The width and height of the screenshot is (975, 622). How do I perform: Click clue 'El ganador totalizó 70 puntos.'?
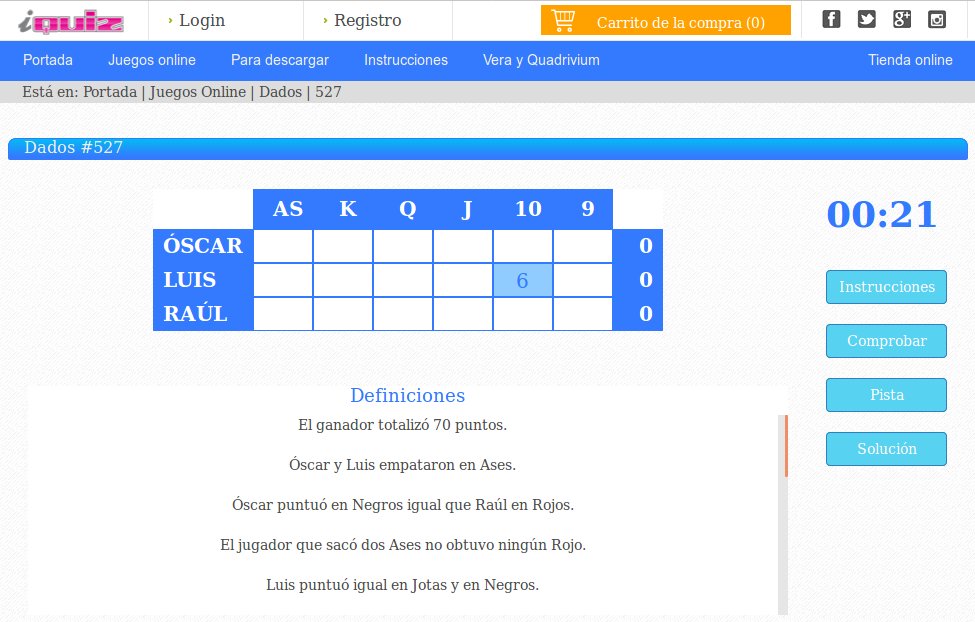(402, 425)
